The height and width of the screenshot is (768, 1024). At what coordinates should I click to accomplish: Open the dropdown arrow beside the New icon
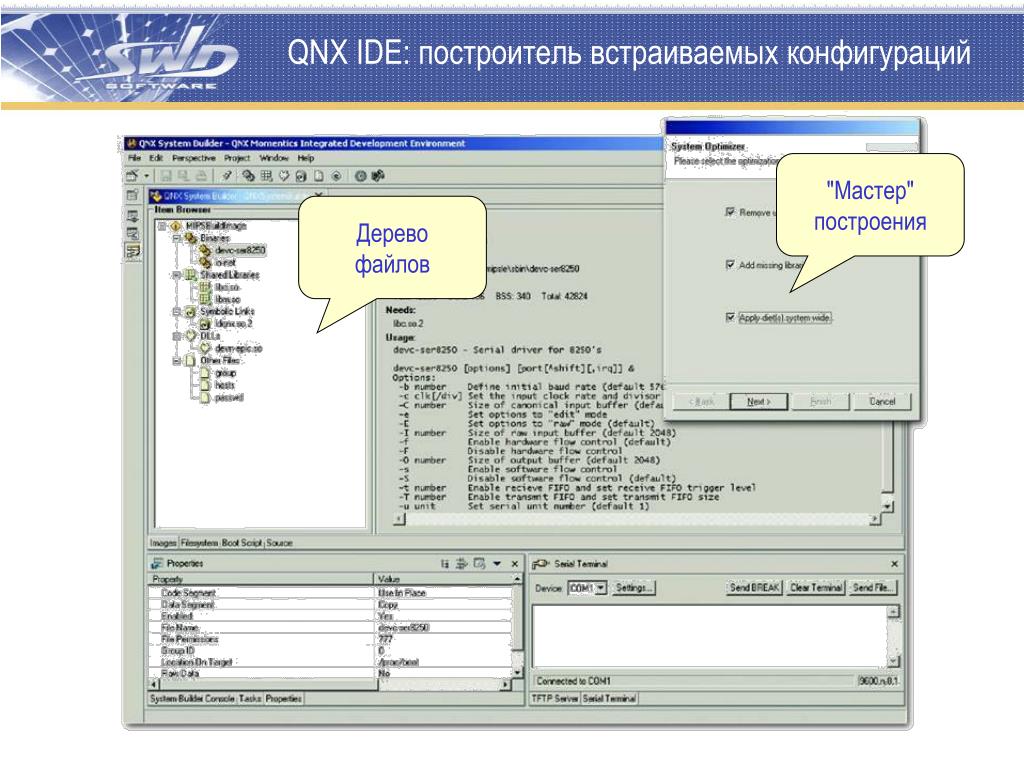[x=146, y=176]
